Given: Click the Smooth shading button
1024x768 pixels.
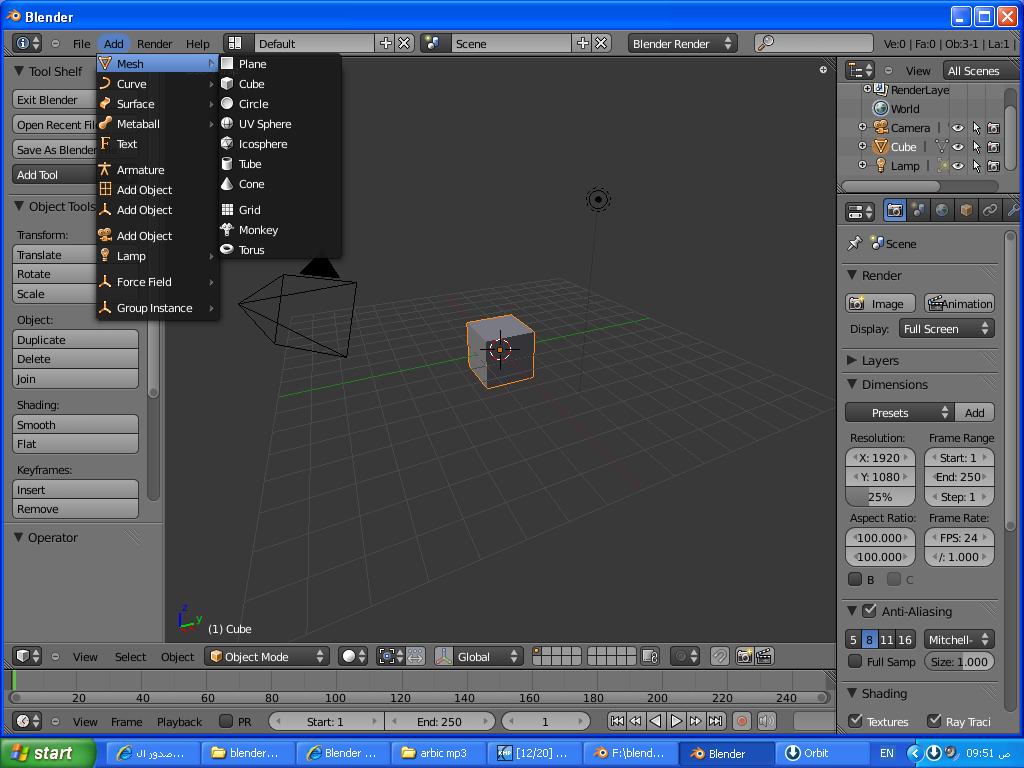Looking at the screenshot, I should click(x=75, y=424).
